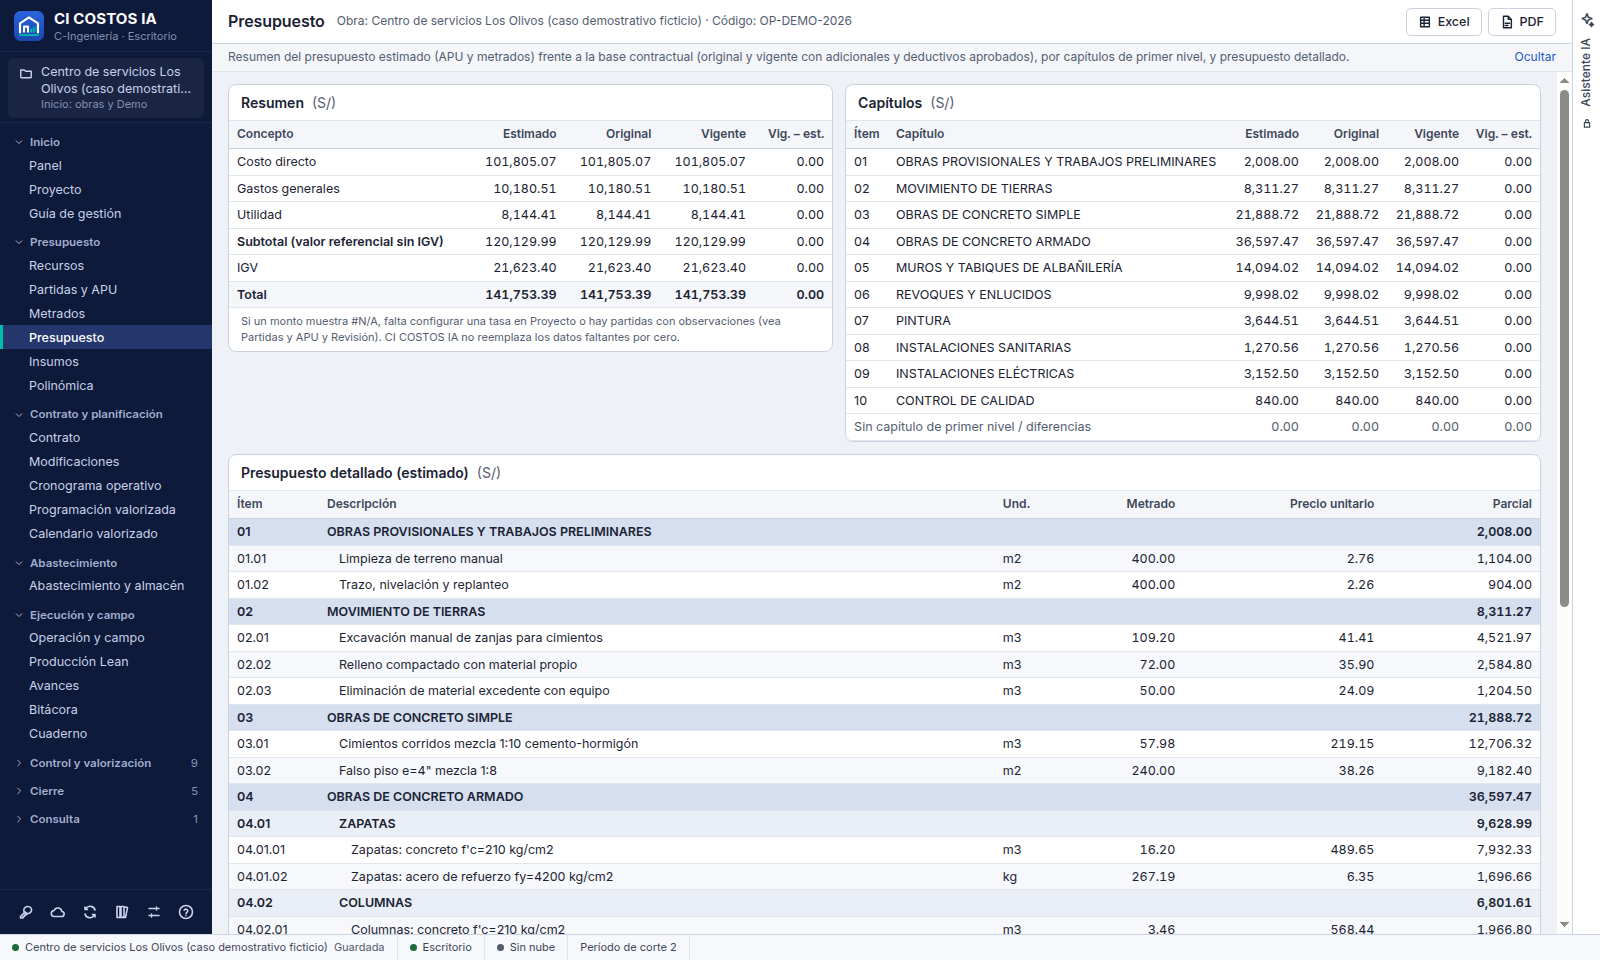Open the Asistente IA sparkle icon
This screenshot has height=960, width=1600.
1587,20
